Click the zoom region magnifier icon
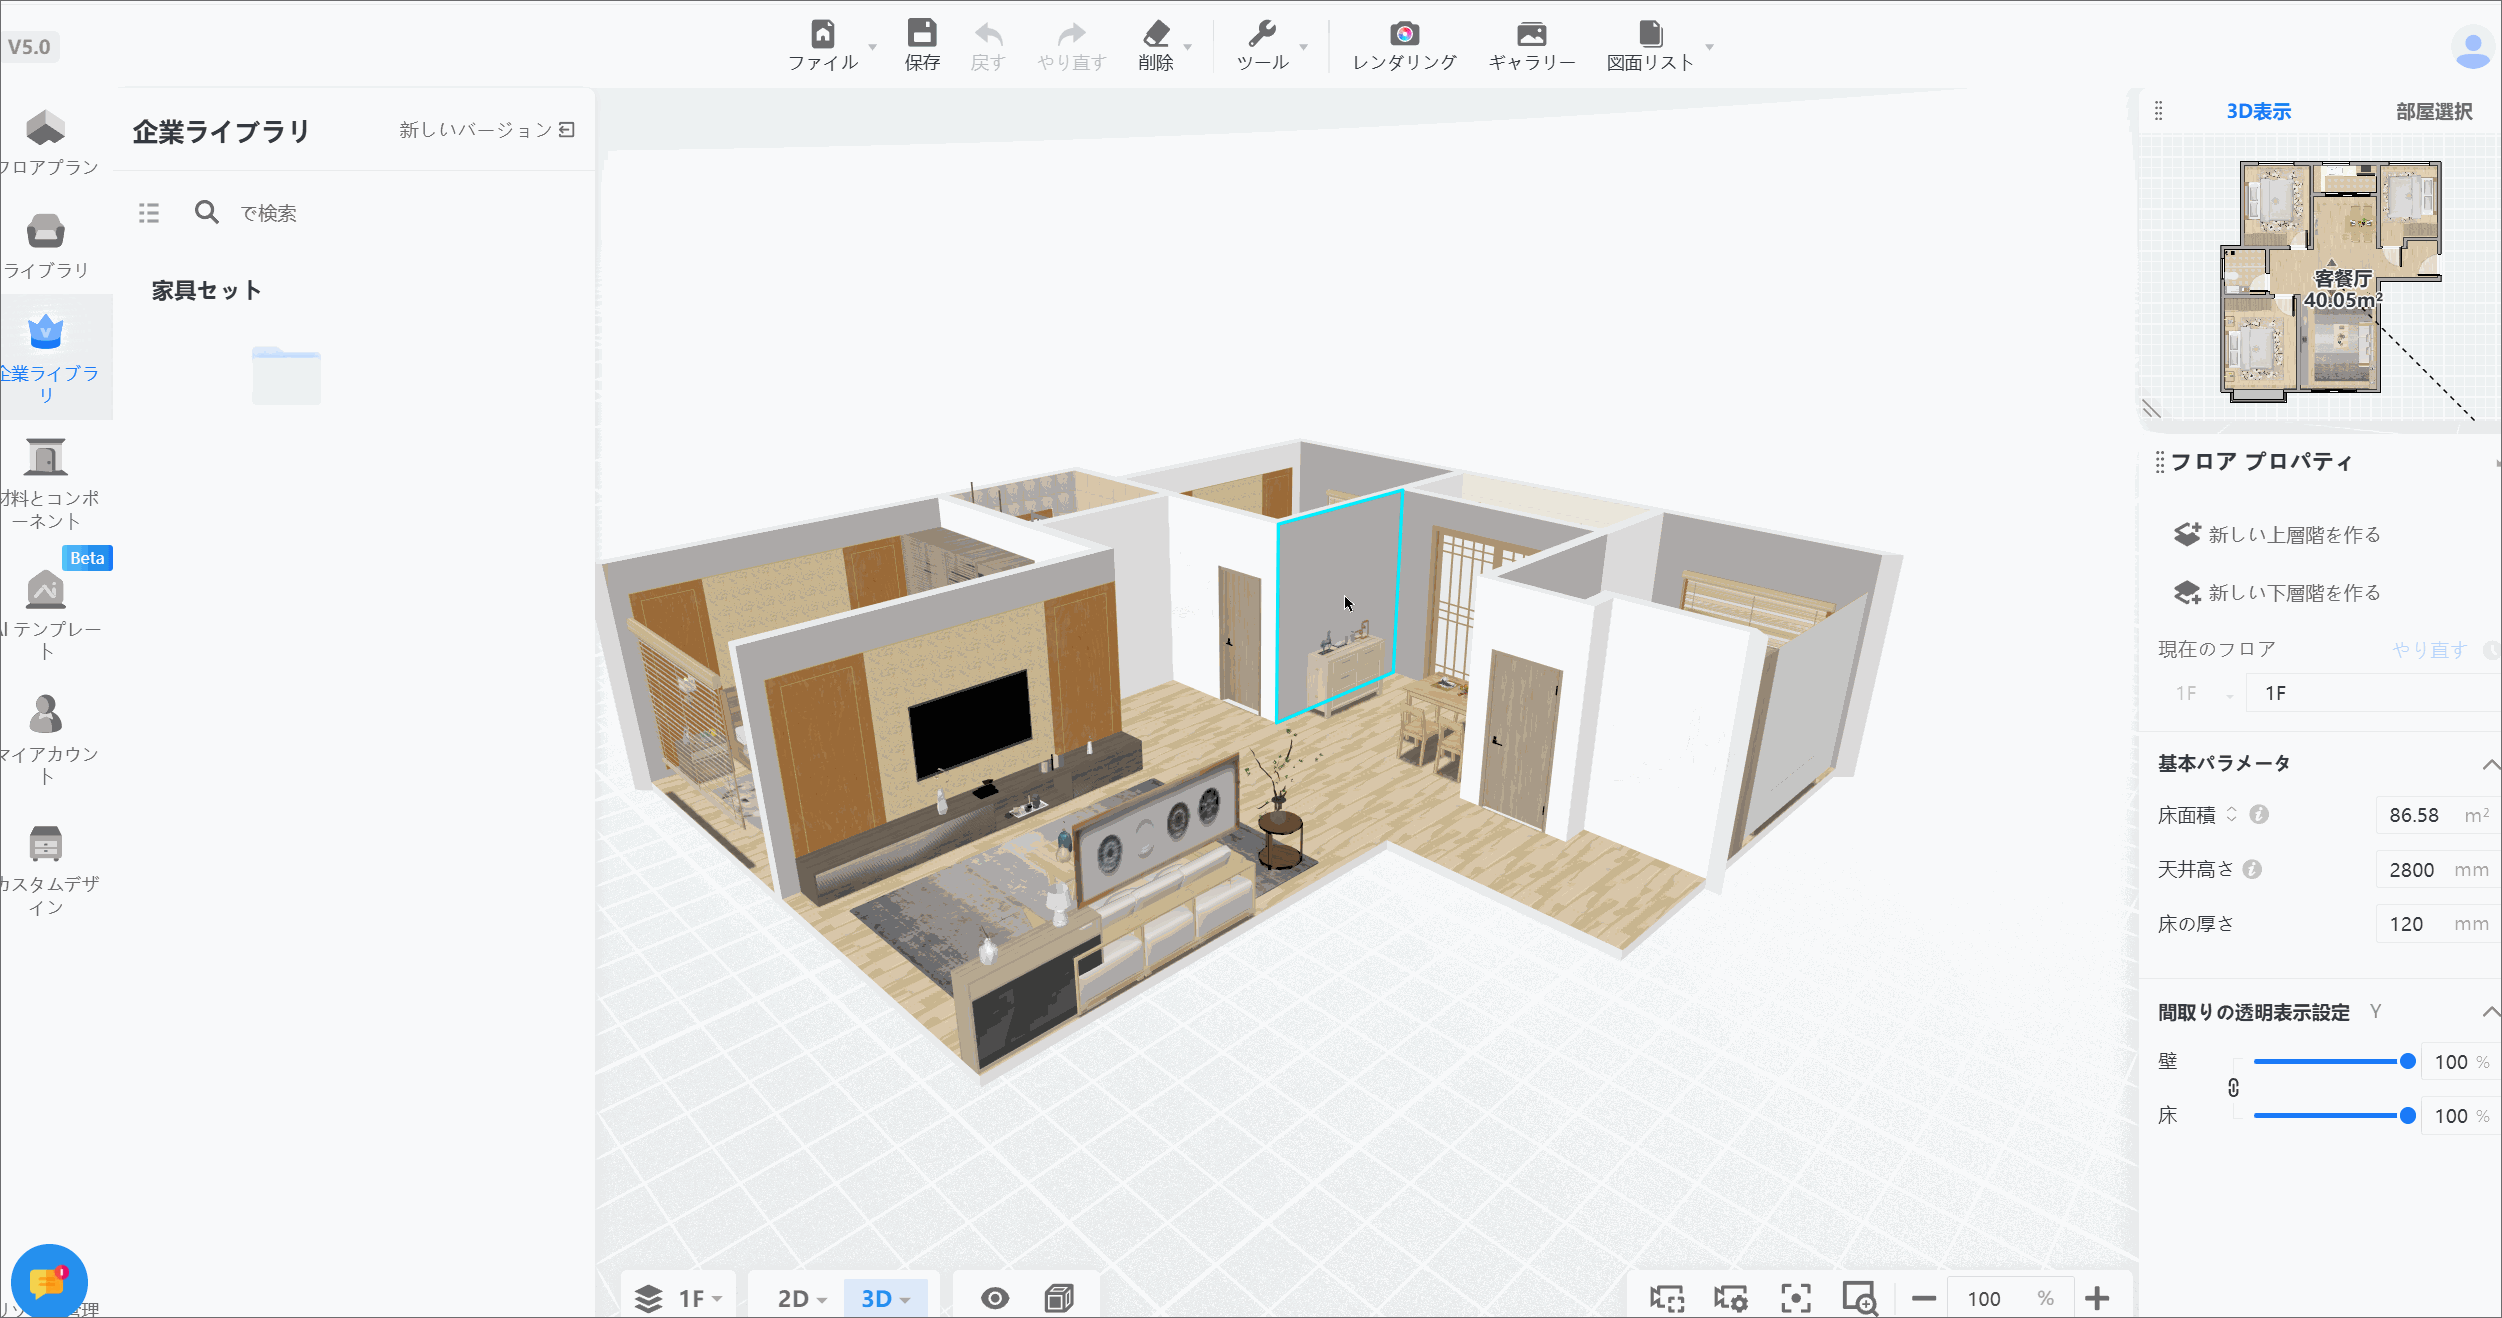The width and height of the screenshot is (2502, 1318). (x=1860, y=1298)
